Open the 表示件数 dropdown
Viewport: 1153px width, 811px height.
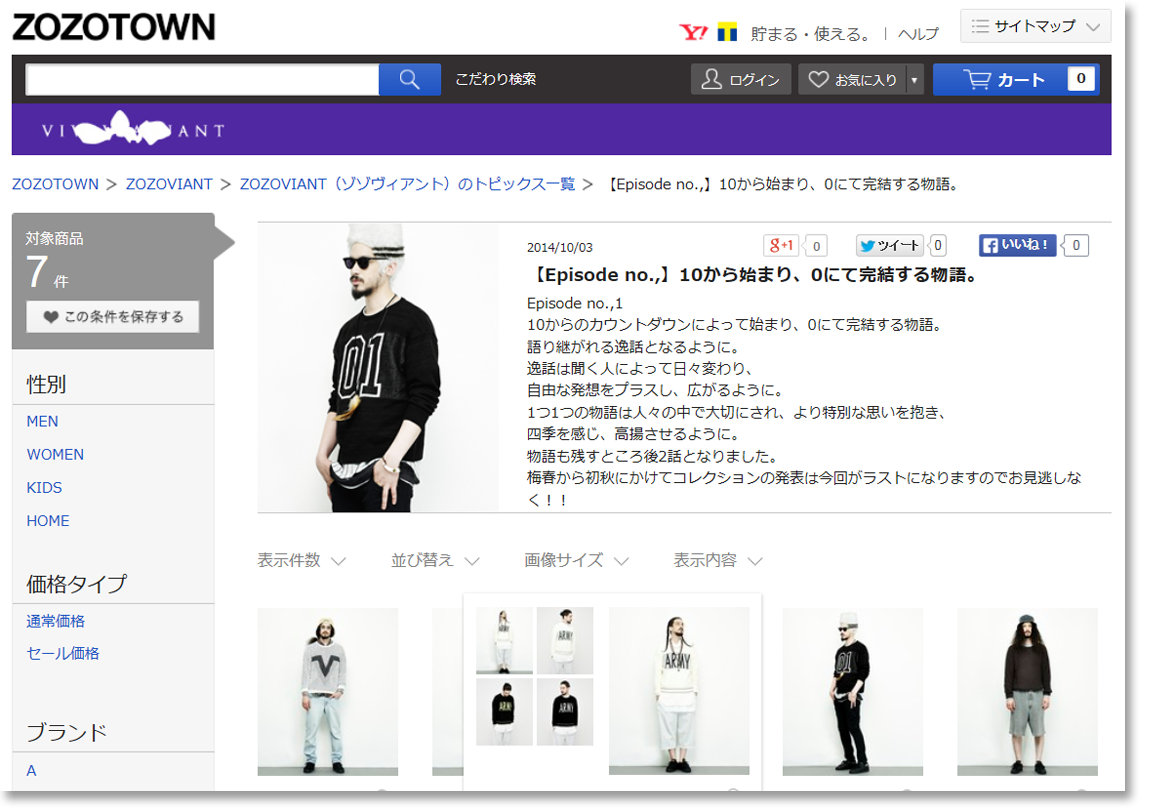tap(301, 561)
